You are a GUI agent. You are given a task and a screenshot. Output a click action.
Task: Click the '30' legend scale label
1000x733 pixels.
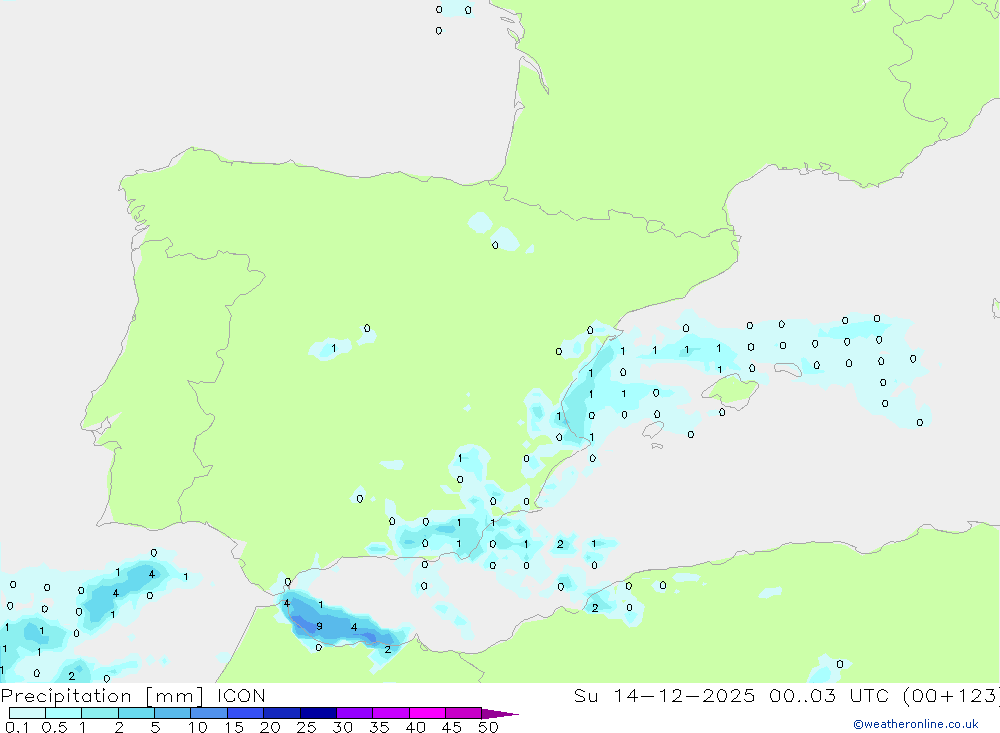coord(343,727)
